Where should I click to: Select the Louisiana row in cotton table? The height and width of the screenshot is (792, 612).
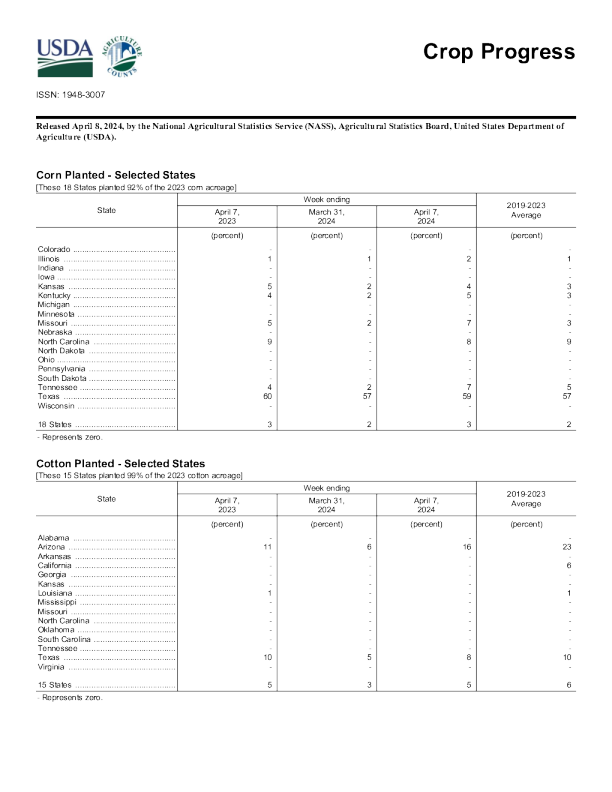coord(58,594)
